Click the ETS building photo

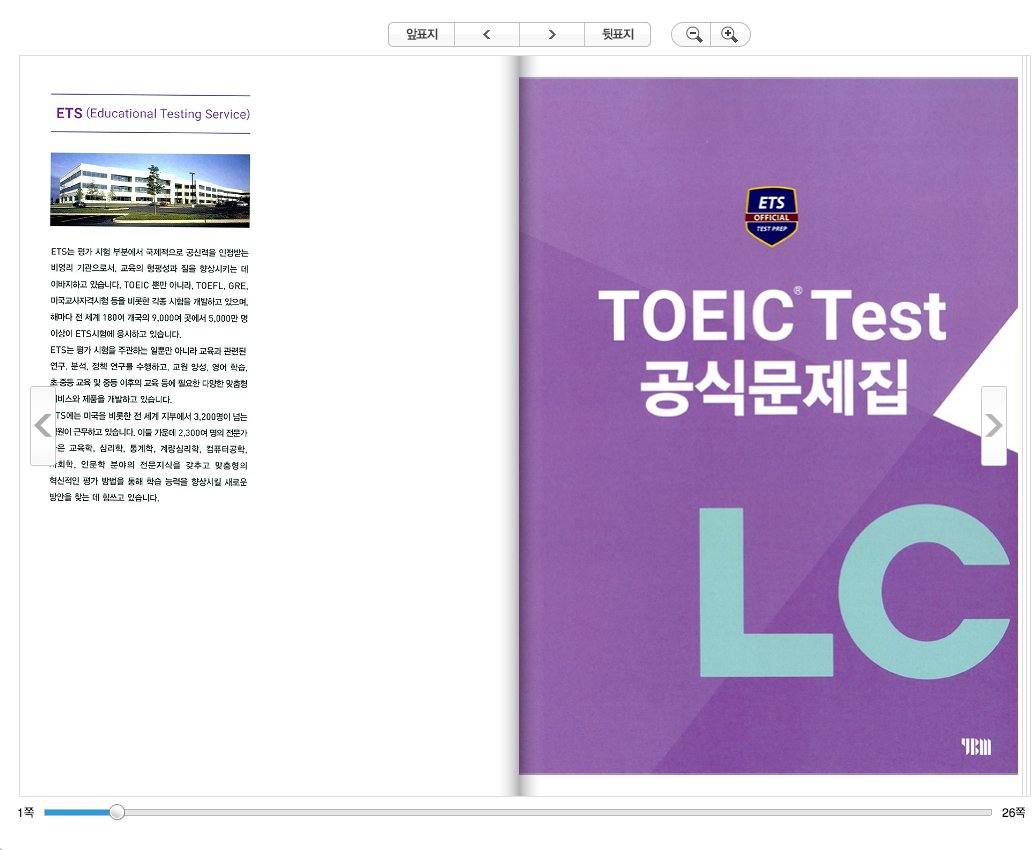[150, 190]
